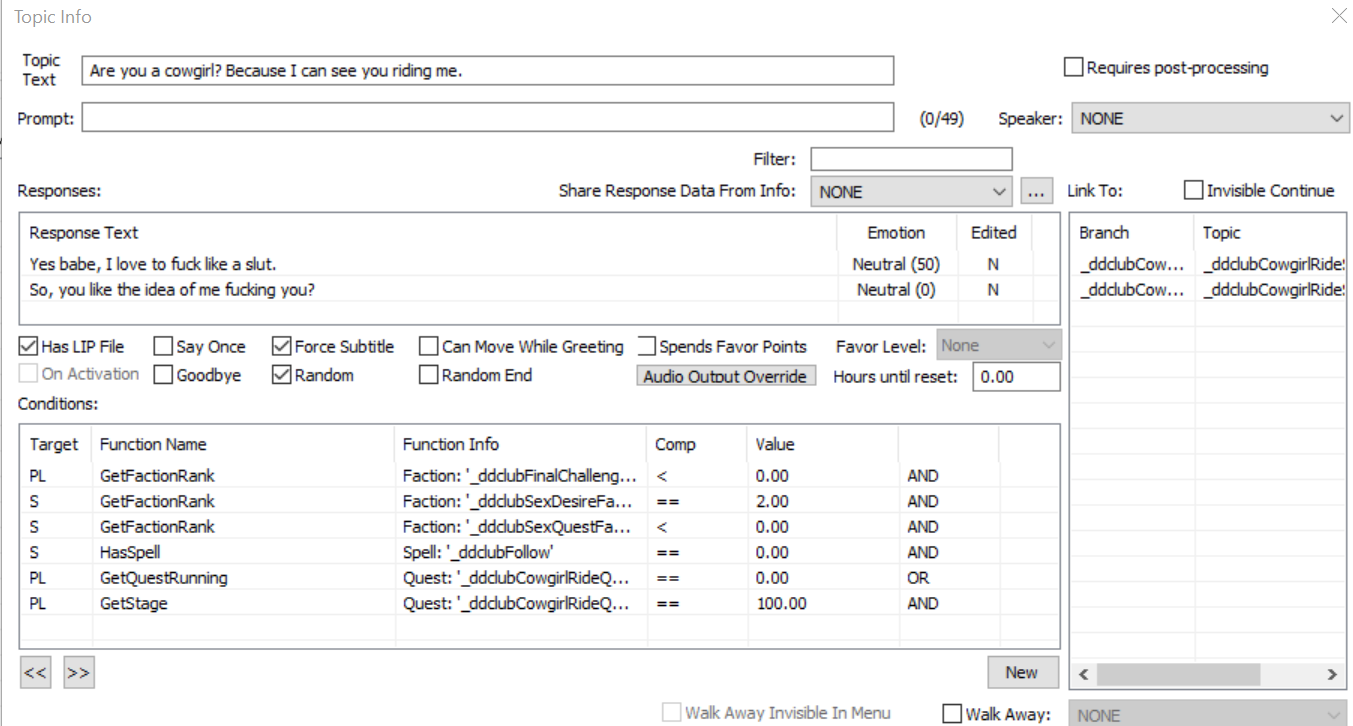Click the New condition button
The height and width of the screenshot is (726, 1353).
pos(1022,673)
